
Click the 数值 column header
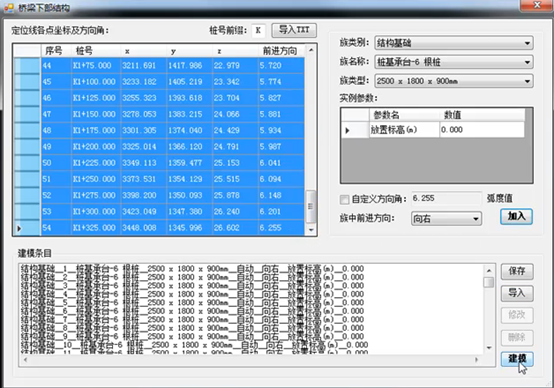[x=482, y=115]
